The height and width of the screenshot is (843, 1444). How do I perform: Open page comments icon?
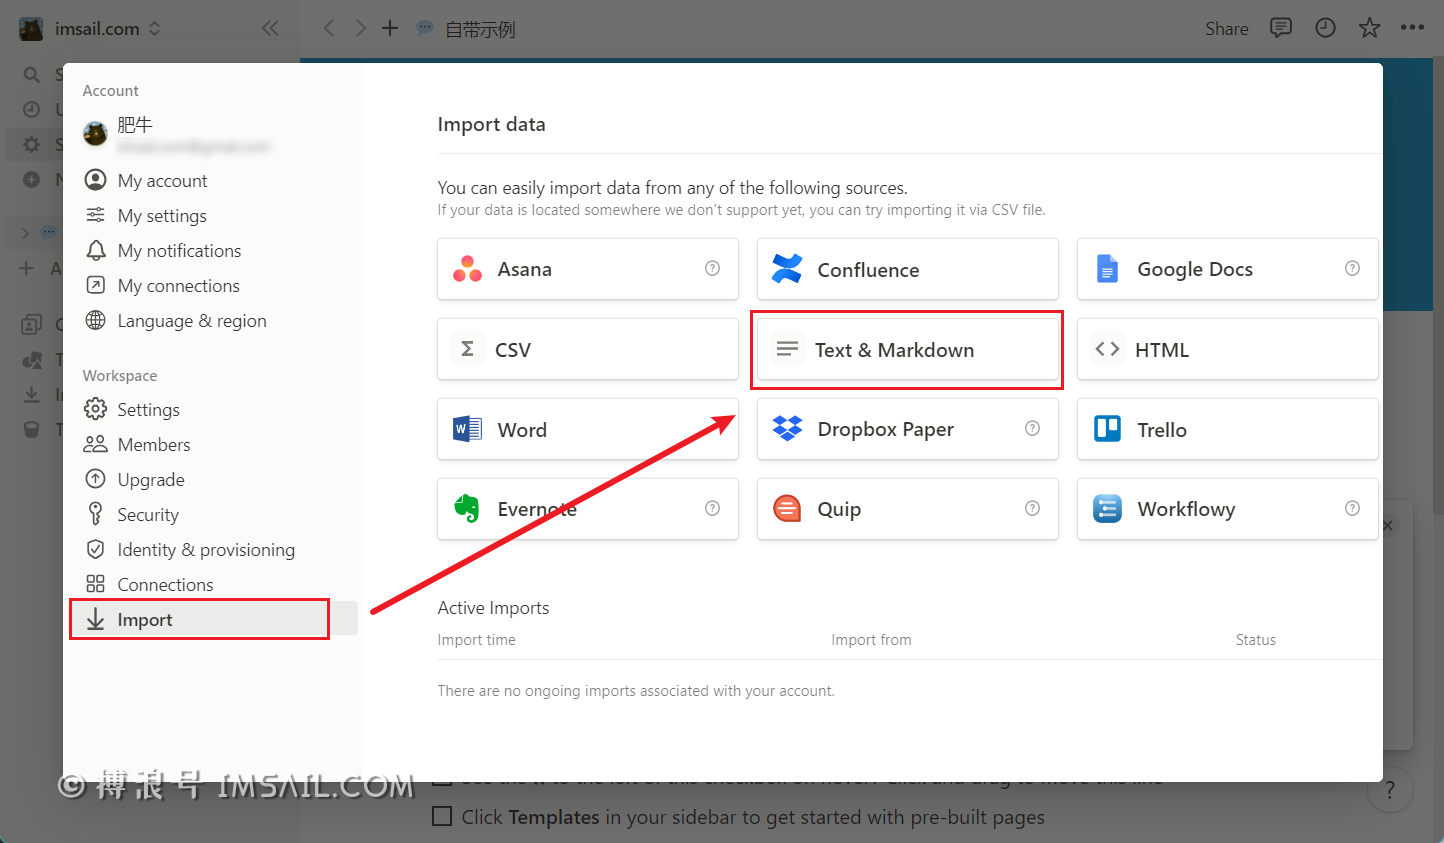[1281, 28]
